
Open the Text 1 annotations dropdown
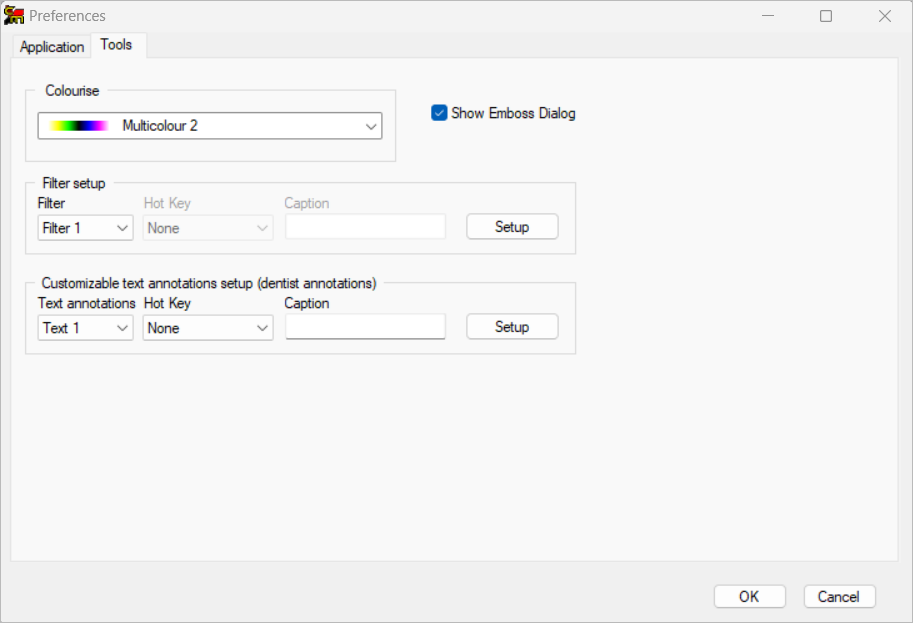point(85,328)
